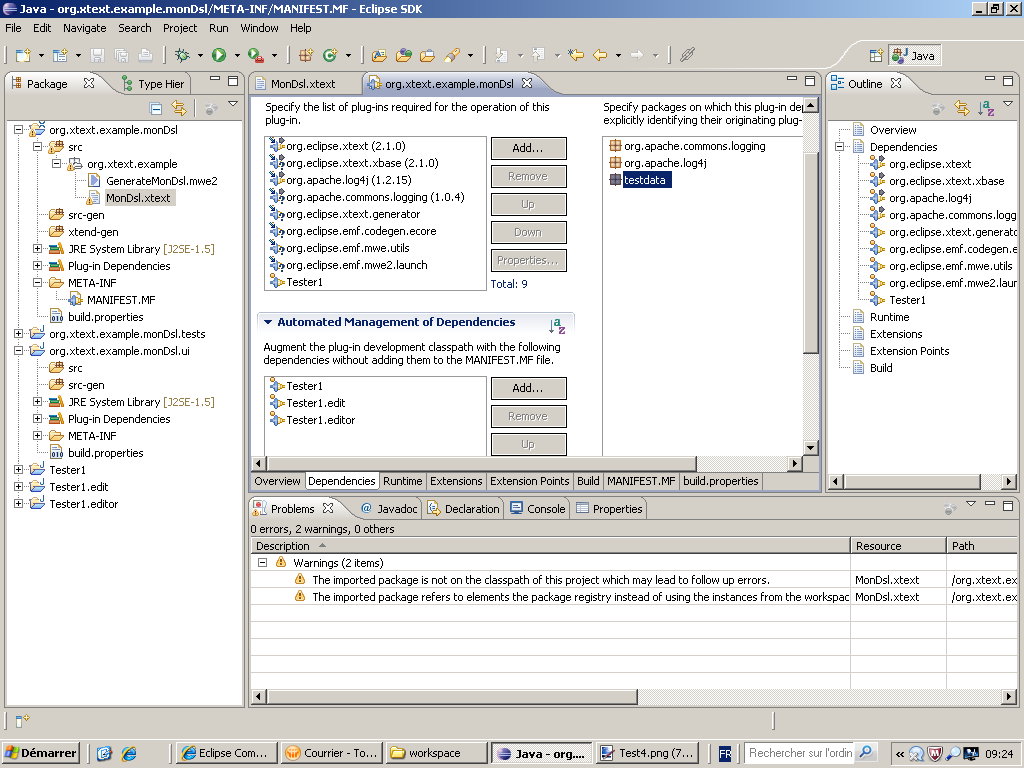Collapse Automated Management of Dependencies section

[x=268, y=322]
